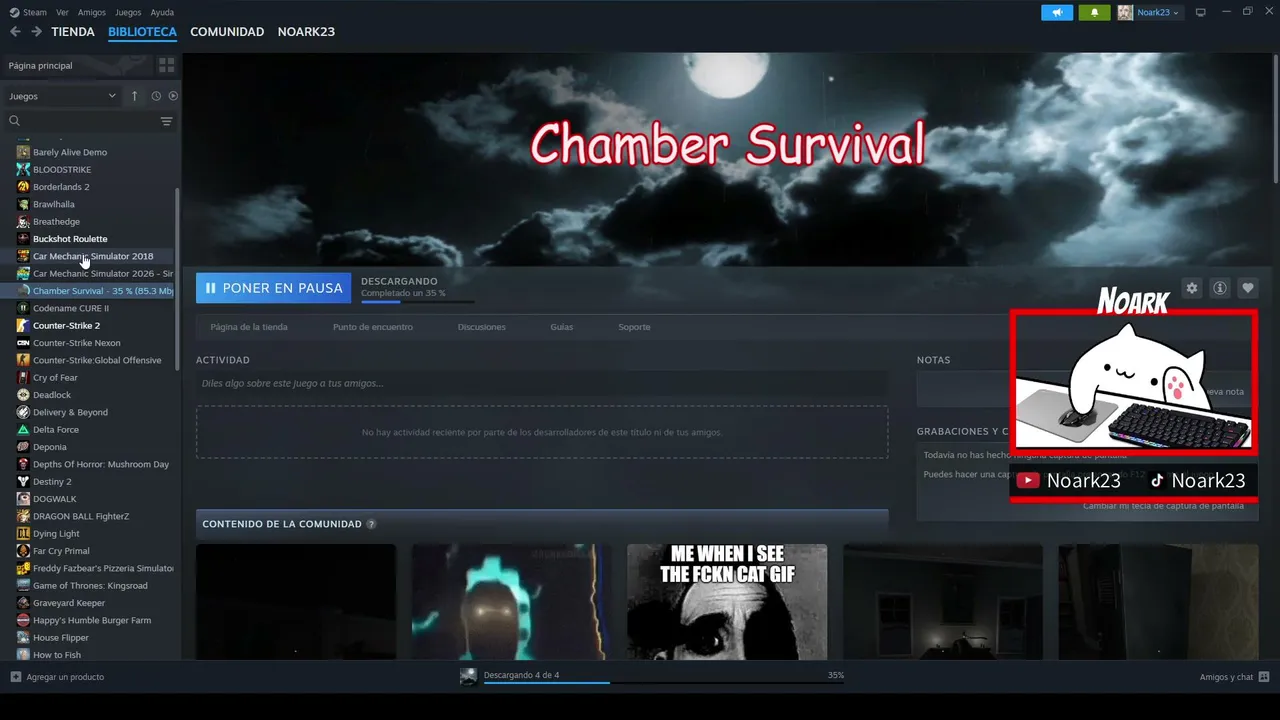The image size is (1280, 720).
Task: Open the cat GIF meme thumbnail
Action: pos(727,602)
